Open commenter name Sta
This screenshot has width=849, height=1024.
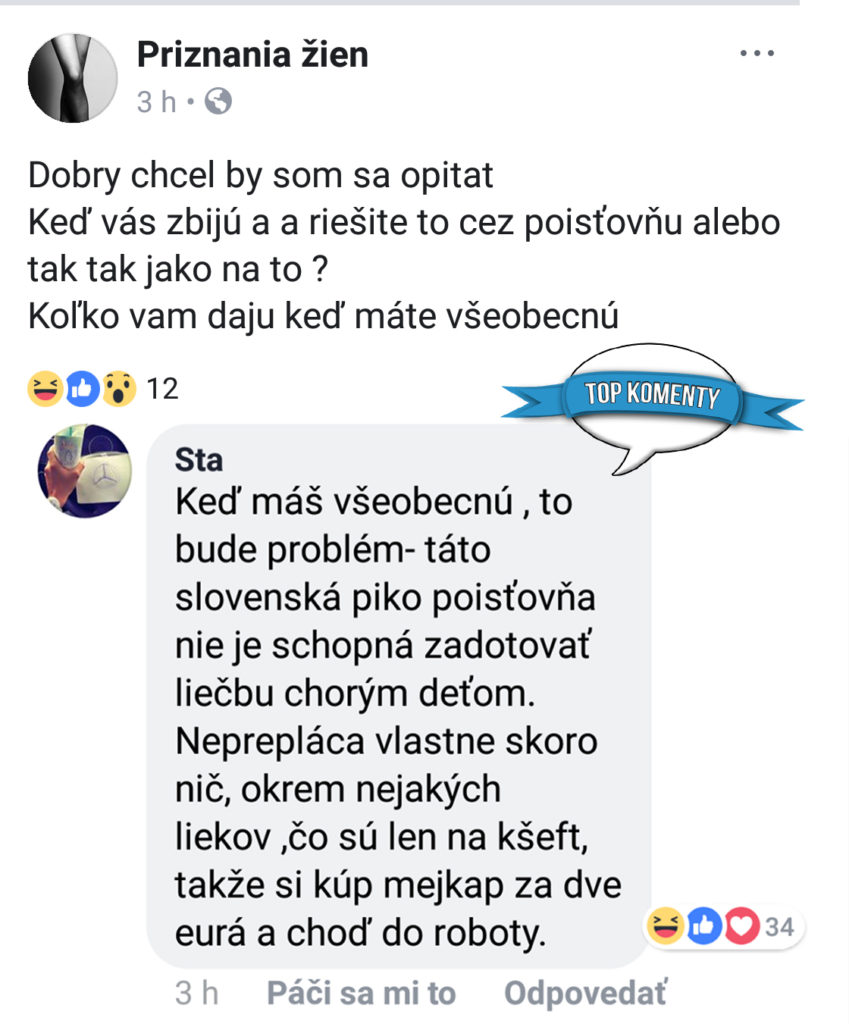tap(199, 460)
